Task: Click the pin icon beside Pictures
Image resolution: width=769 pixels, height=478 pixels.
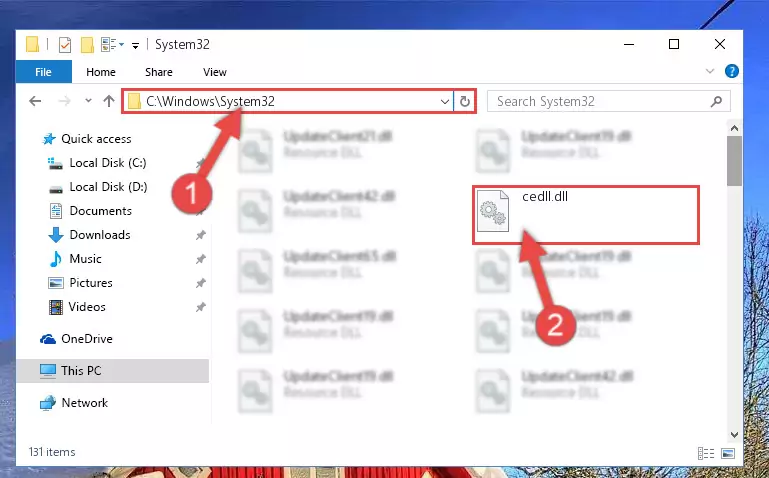Action: coord(200,283)
